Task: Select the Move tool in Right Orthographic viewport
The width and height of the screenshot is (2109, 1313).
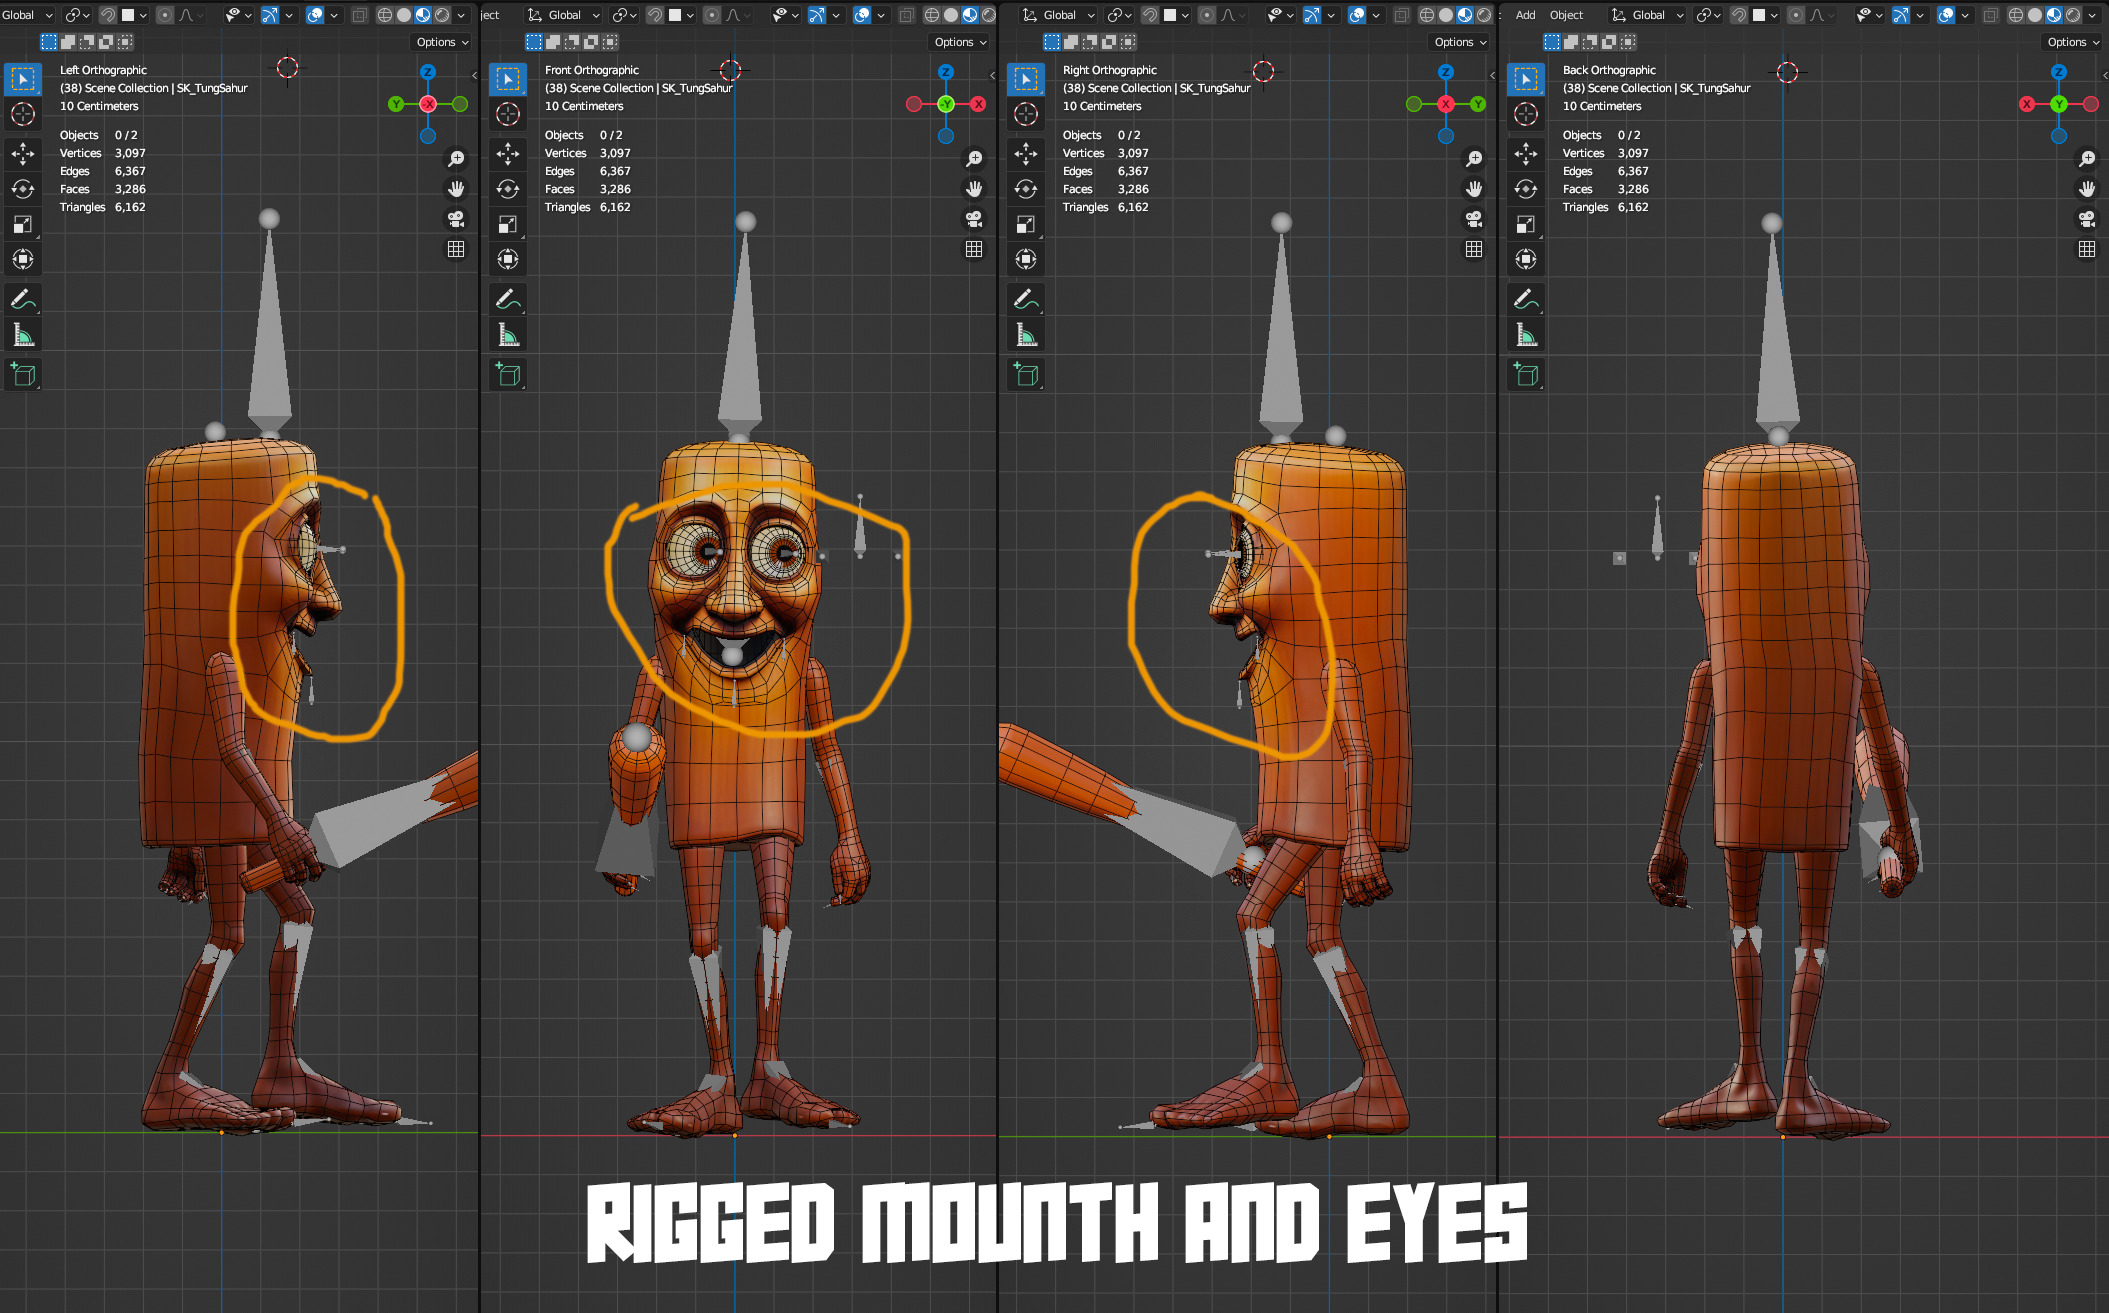Action: tap(1026, 153)
